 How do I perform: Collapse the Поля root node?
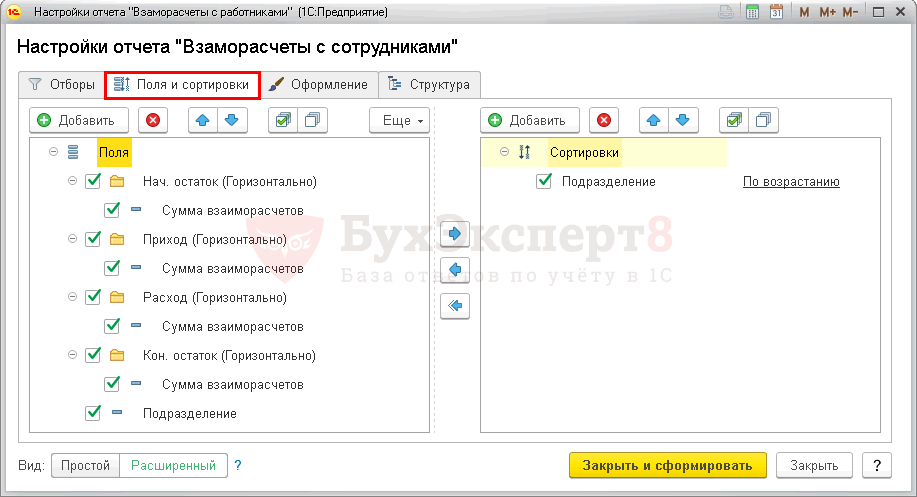tap(53, 152)
